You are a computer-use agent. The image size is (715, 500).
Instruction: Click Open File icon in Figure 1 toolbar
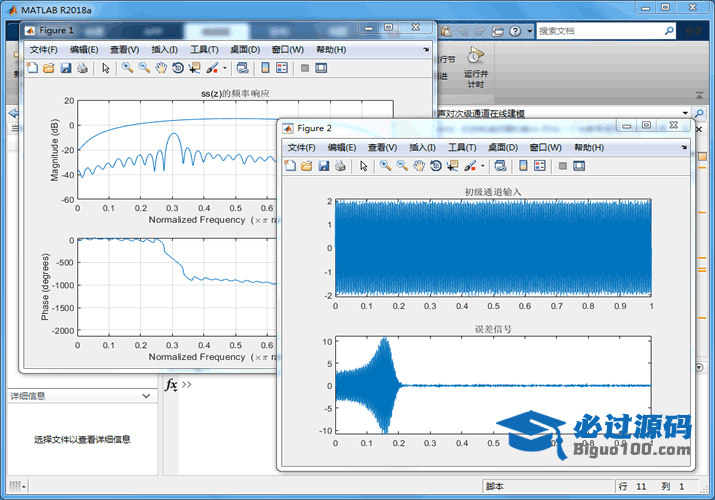coord(48,68)
